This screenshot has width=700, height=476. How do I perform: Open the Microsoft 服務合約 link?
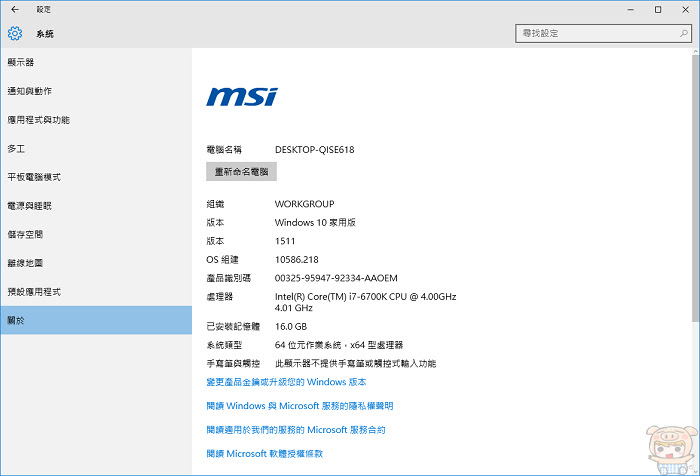click(296, 430)
